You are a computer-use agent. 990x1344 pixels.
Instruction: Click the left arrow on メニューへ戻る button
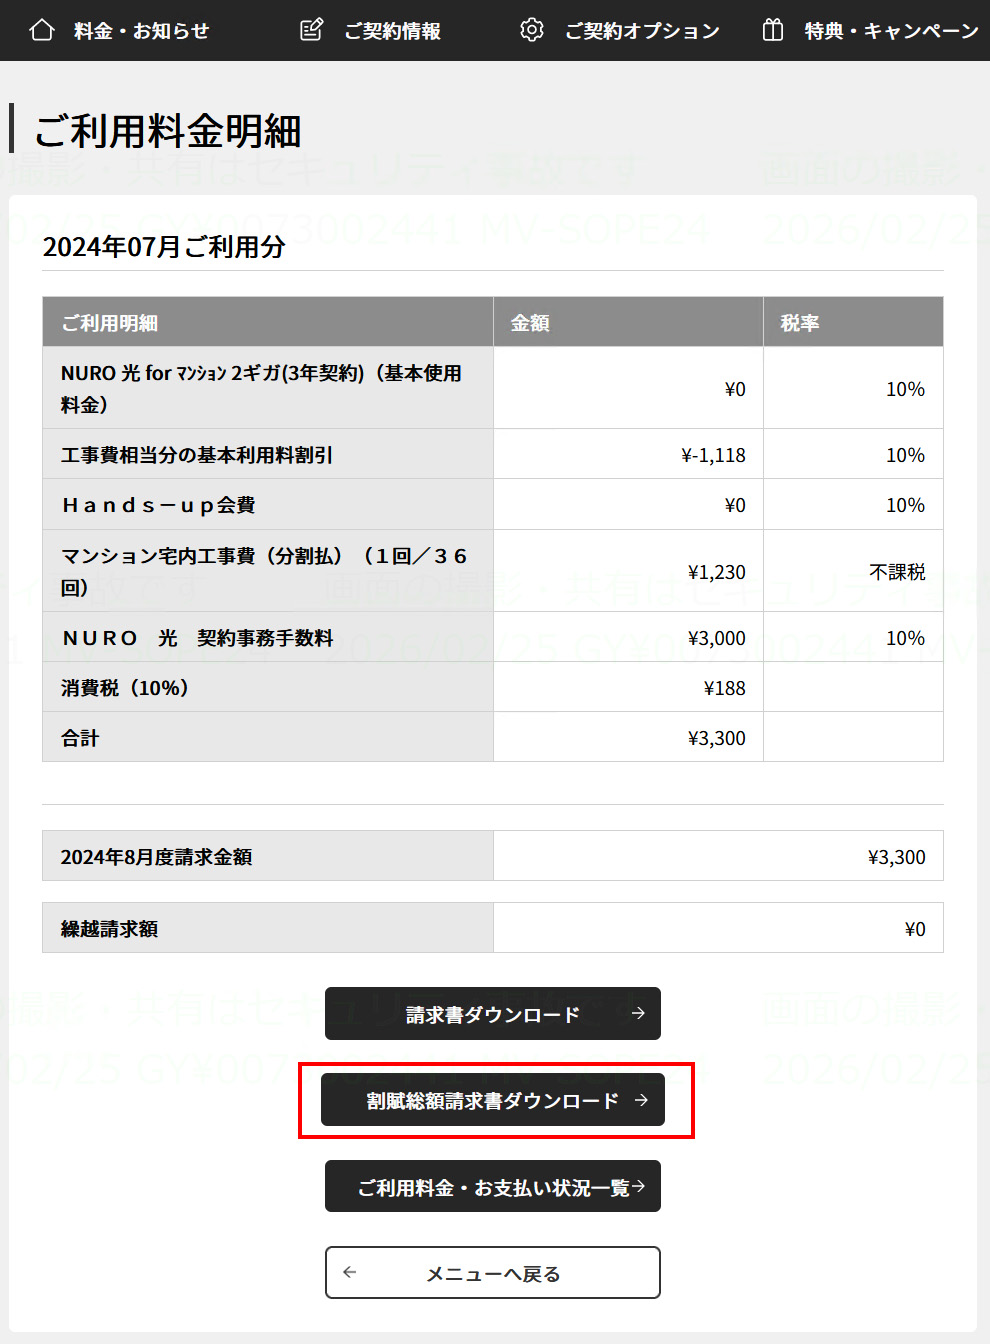click(x=350, y=1273)
